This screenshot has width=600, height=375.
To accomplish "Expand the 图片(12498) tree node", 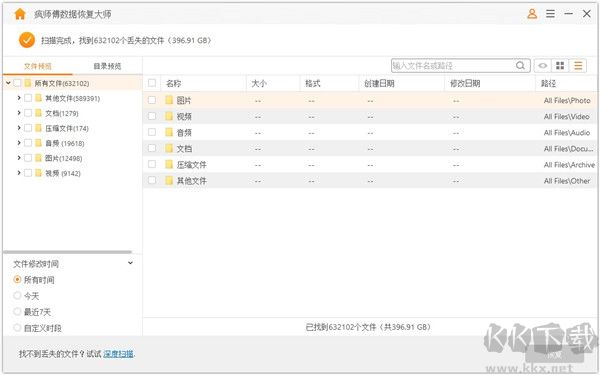I will pos(19,158).
